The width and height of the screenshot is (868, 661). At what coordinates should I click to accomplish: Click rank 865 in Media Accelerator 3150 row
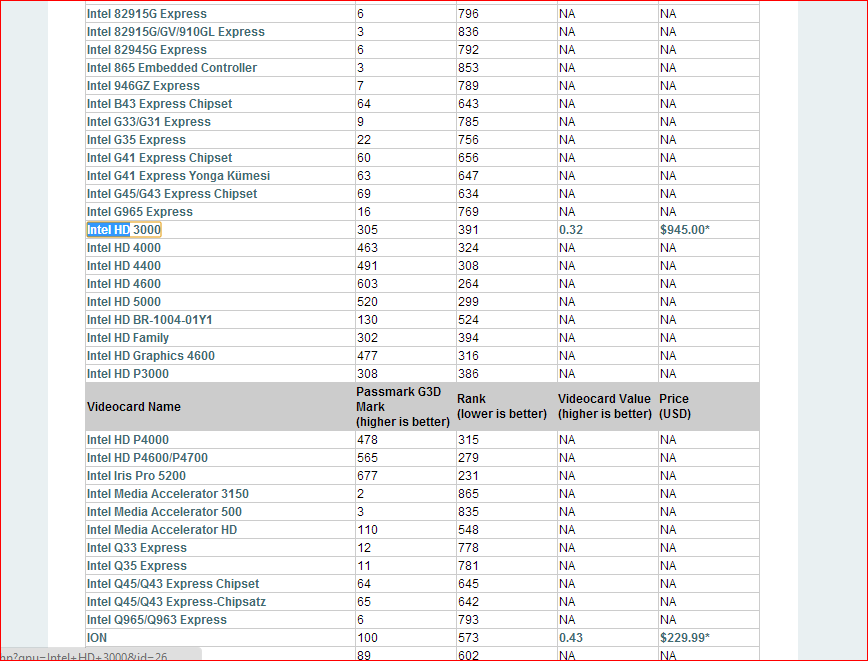[468, 494]
